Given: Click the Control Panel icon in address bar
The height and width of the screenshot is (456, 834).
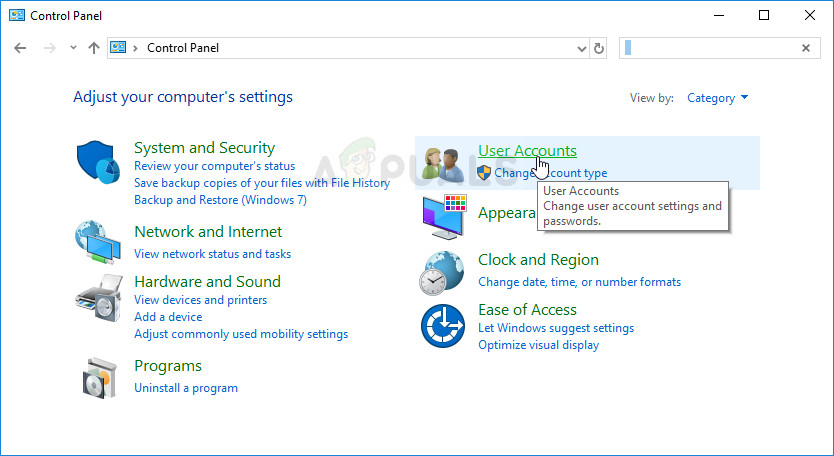Looking at the screenshot, I should (118, 47).
